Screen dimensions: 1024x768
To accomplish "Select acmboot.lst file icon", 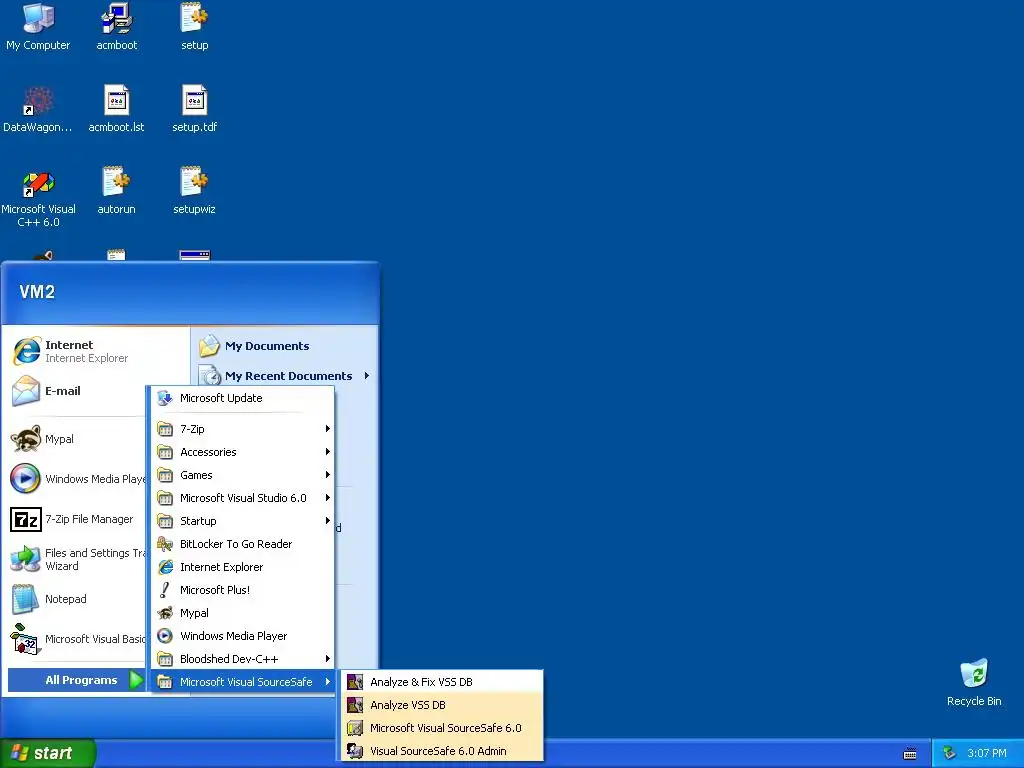I will coord(116,108).
